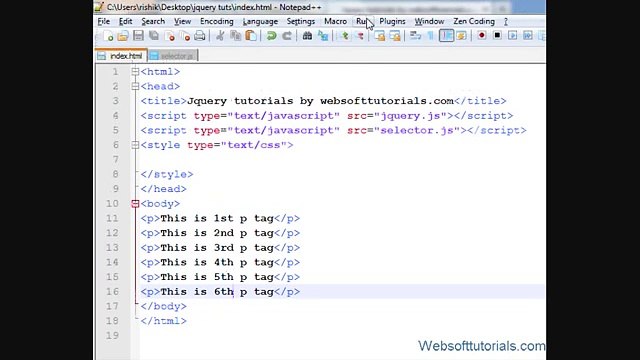This screenshot has height=360, width=640.
Task: Undo the last edit with the green arrow
Action: pyautogui.click(x=271, y=36)
